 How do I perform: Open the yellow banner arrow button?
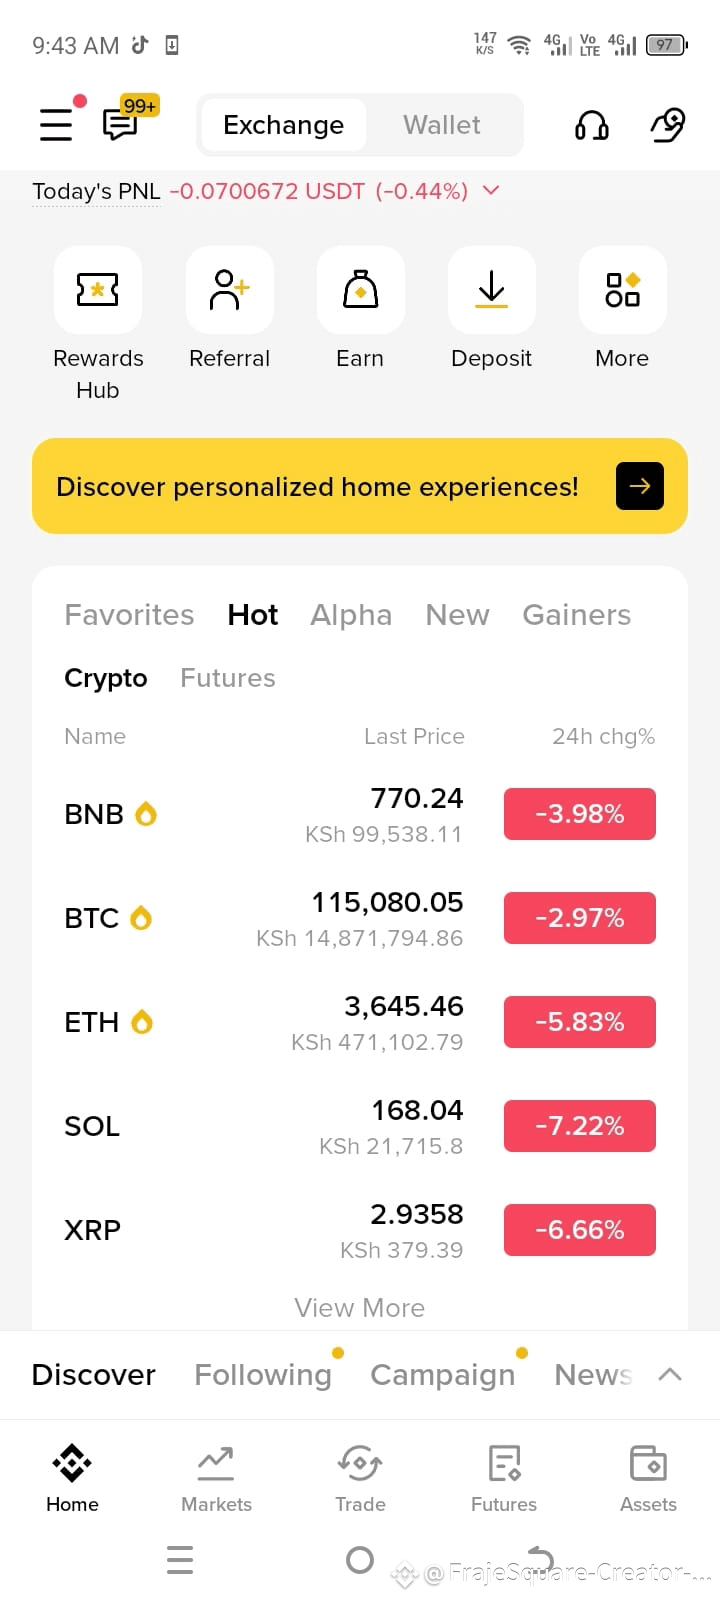(640, 486)
